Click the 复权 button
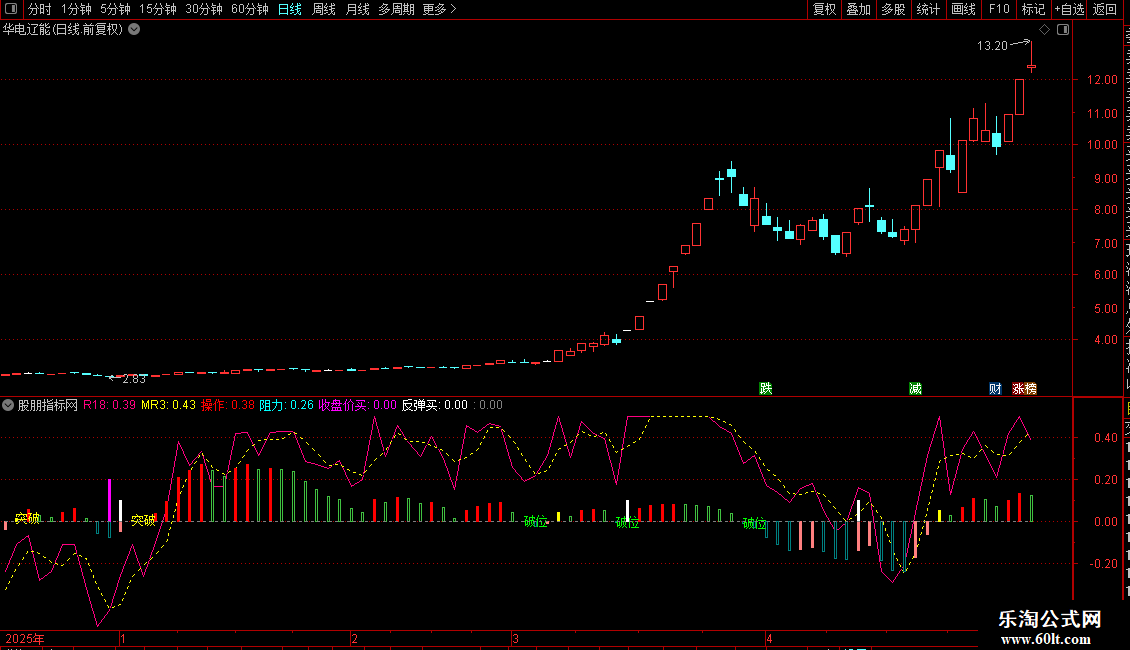Viewport: 1130px width, 650px height. [x=824, y=9]
